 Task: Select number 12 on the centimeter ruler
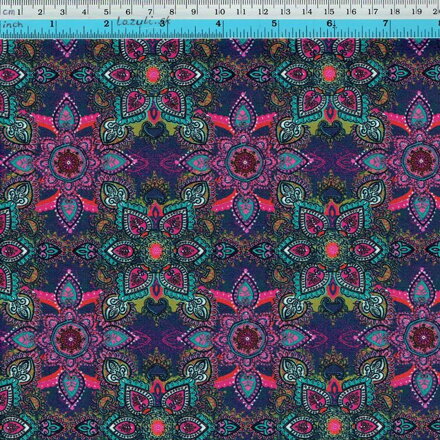tap(263, 12)
